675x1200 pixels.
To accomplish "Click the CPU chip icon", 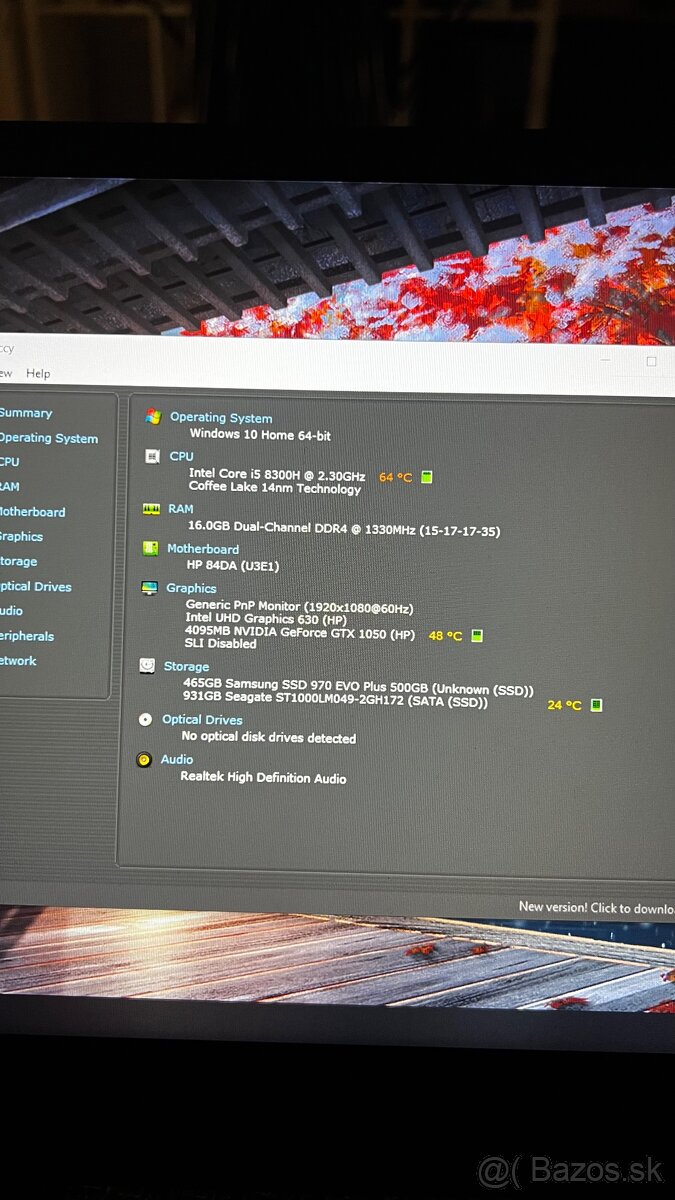I will [x=152, y=456].
